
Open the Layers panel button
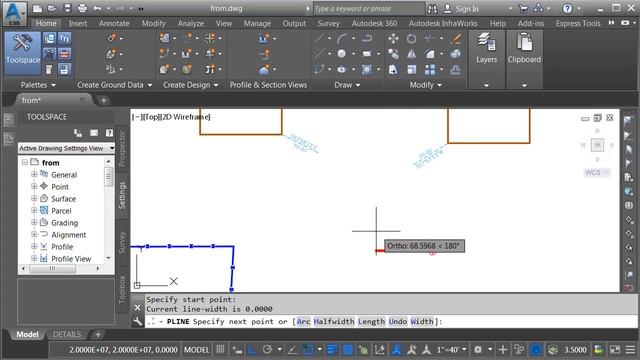point(487,59)
